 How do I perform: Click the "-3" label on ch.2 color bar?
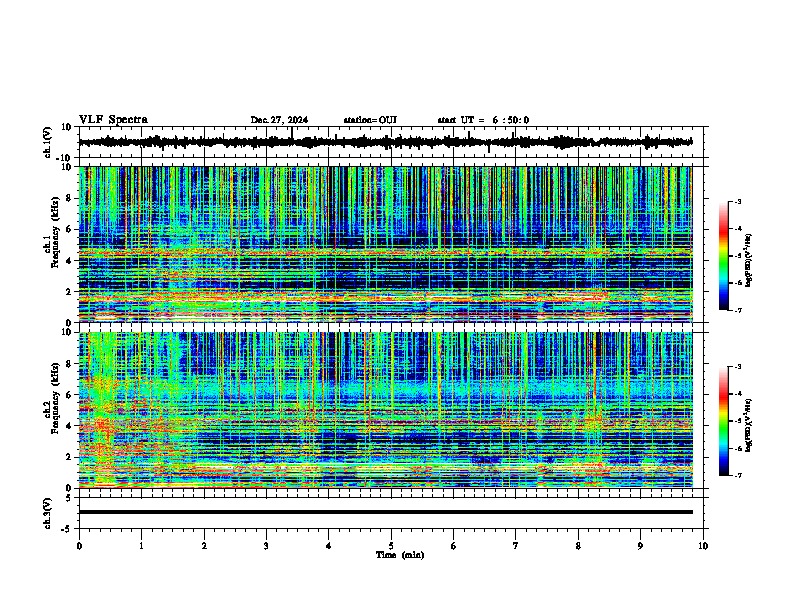pyautogui.click(x=738, y=367)
